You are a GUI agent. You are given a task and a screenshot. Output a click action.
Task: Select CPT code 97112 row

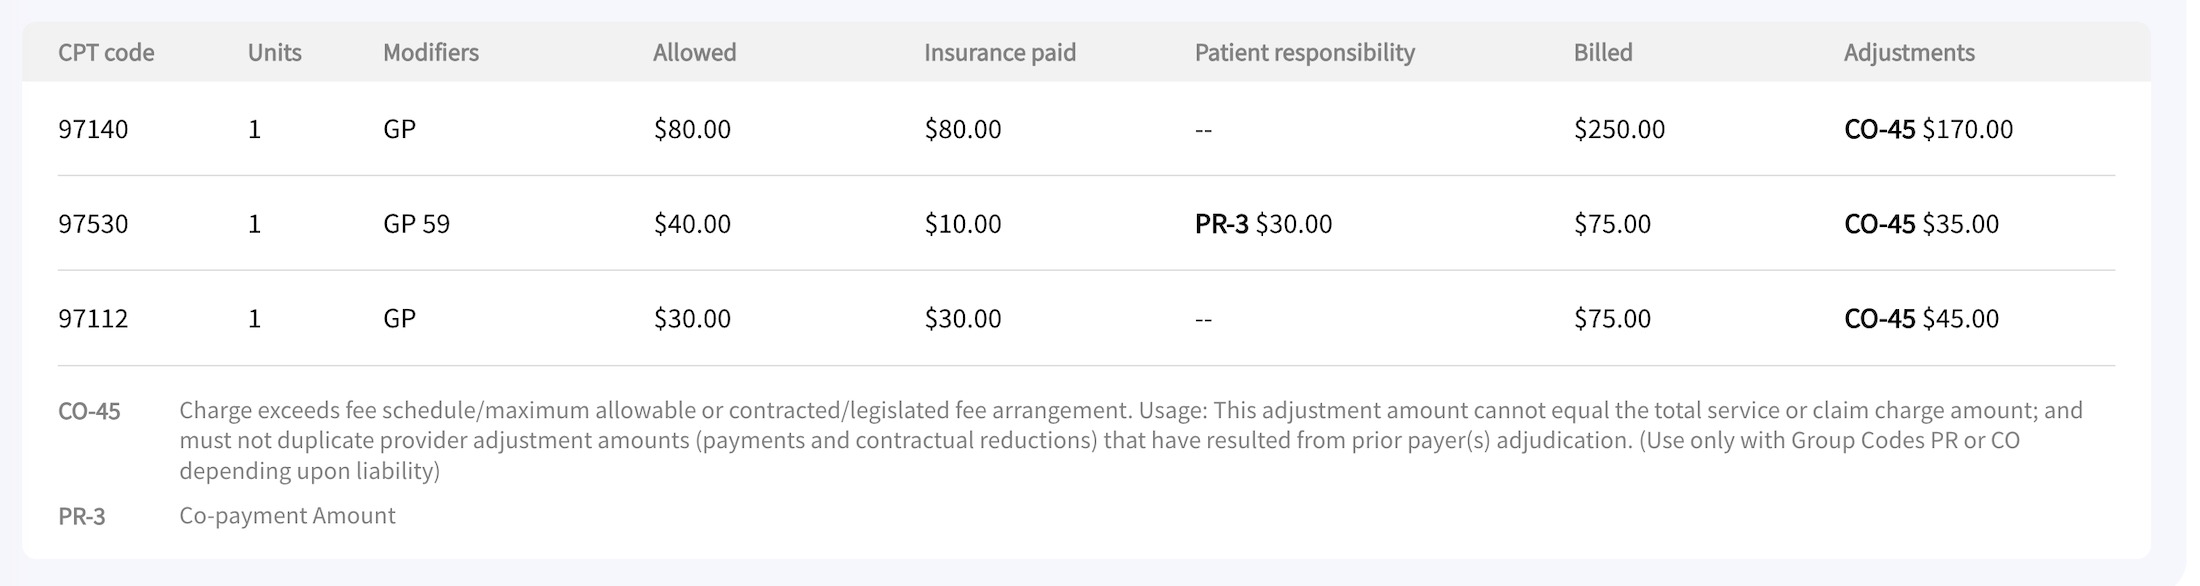click(x=1086, y=318)
